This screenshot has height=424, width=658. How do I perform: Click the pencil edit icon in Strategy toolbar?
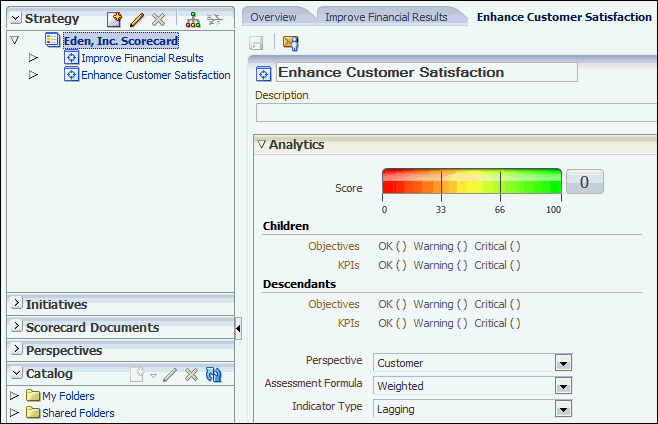click(x=137, y=19)
